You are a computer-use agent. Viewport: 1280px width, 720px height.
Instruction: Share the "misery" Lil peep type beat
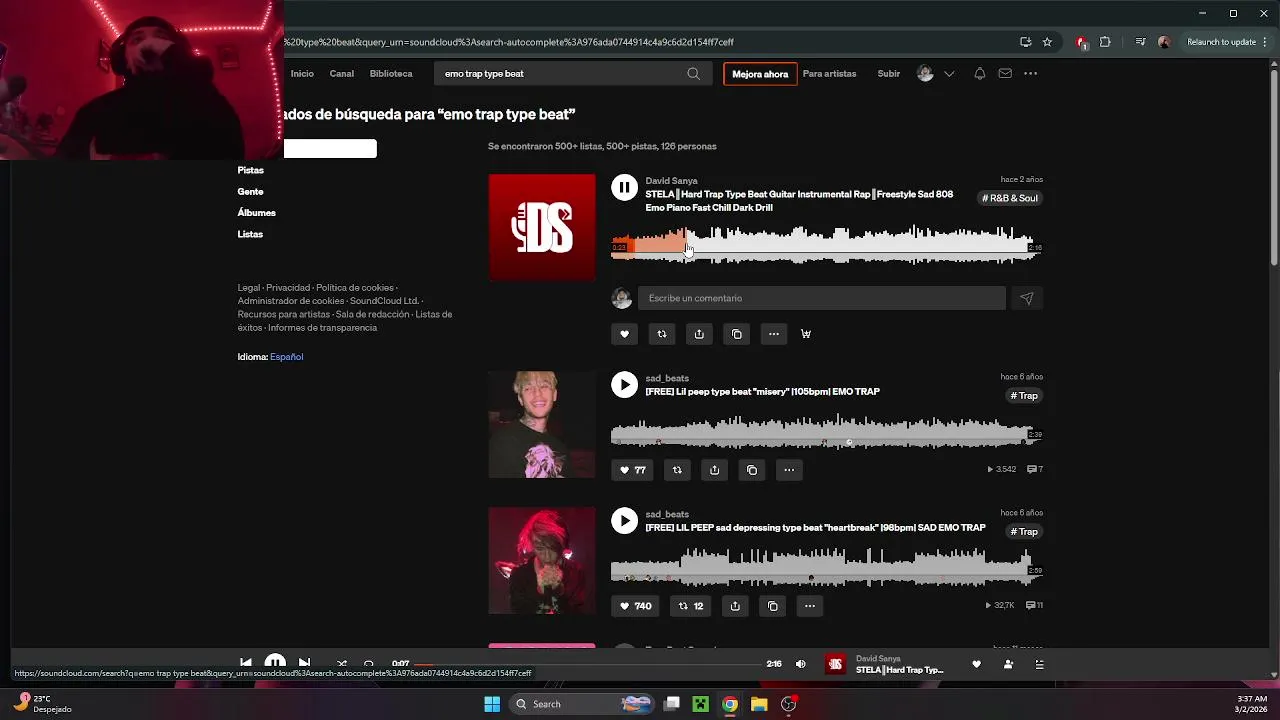point(714,470)
